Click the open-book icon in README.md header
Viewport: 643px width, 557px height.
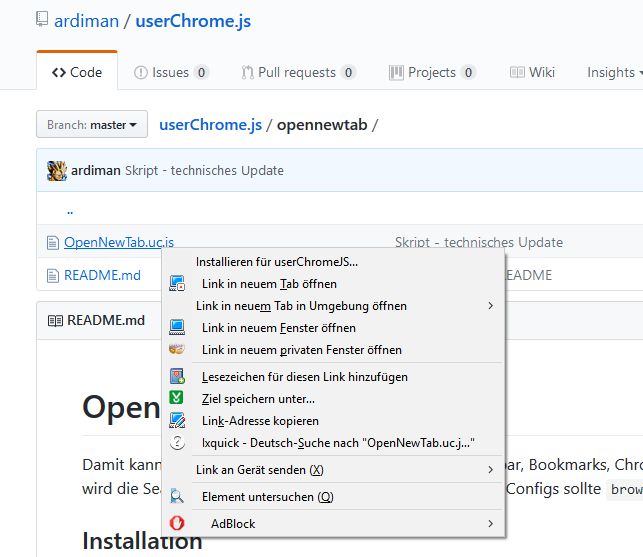tap(55, 320)
